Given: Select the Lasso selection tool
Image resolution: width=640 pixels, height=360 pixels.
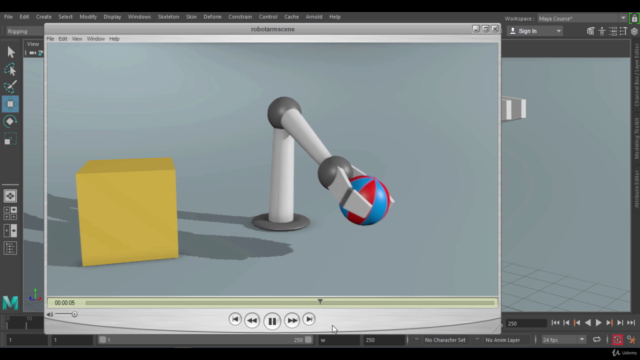Looking at the screenshot, I should pyautogui.click(x=10, y=70).
